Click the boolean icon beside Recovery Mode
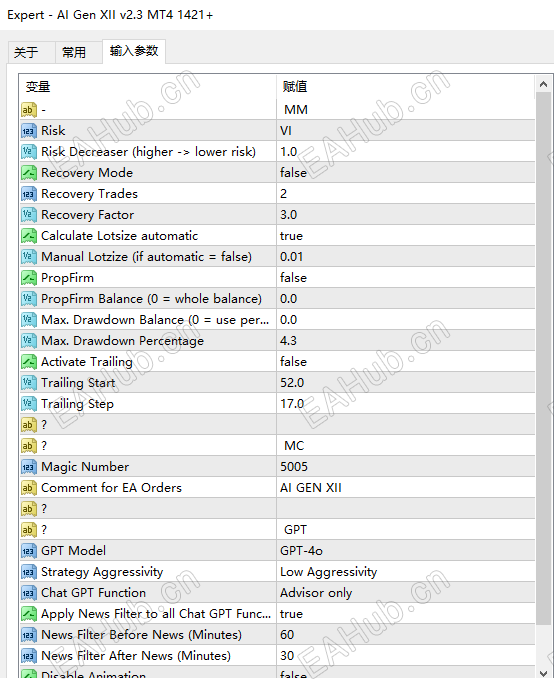Screen dimensions: 554x679 [29, 173]
